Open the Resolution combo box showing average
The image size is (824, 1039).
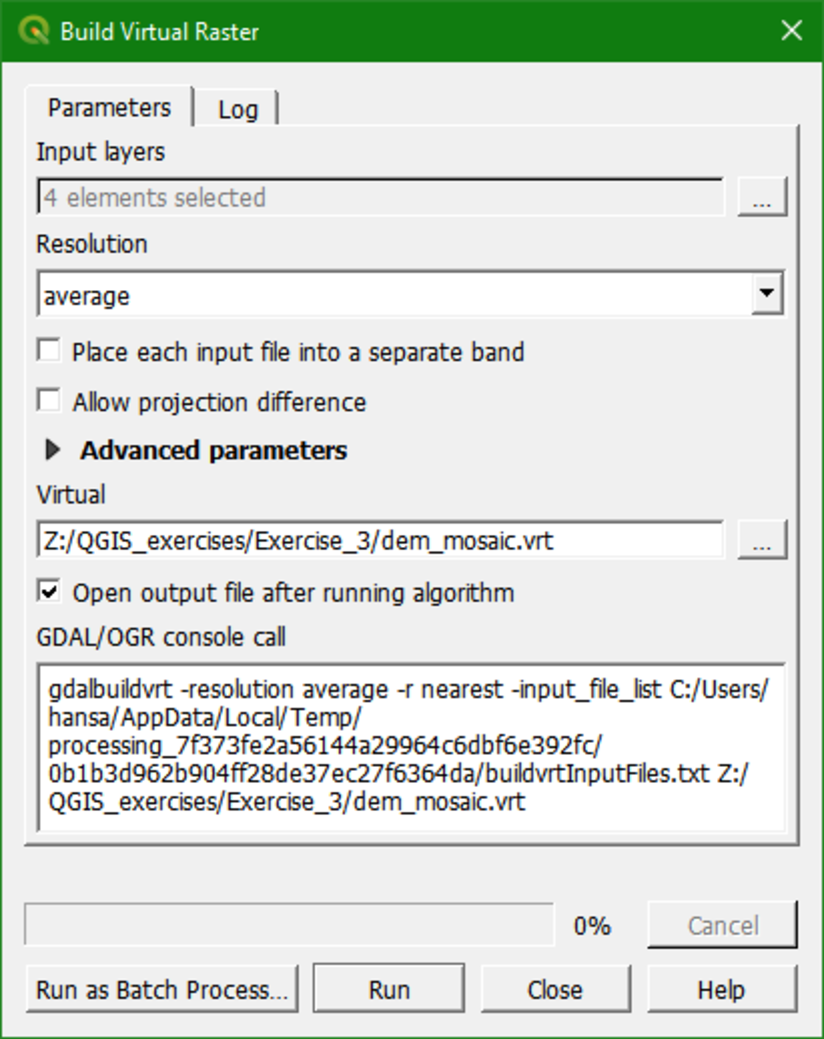400,293
